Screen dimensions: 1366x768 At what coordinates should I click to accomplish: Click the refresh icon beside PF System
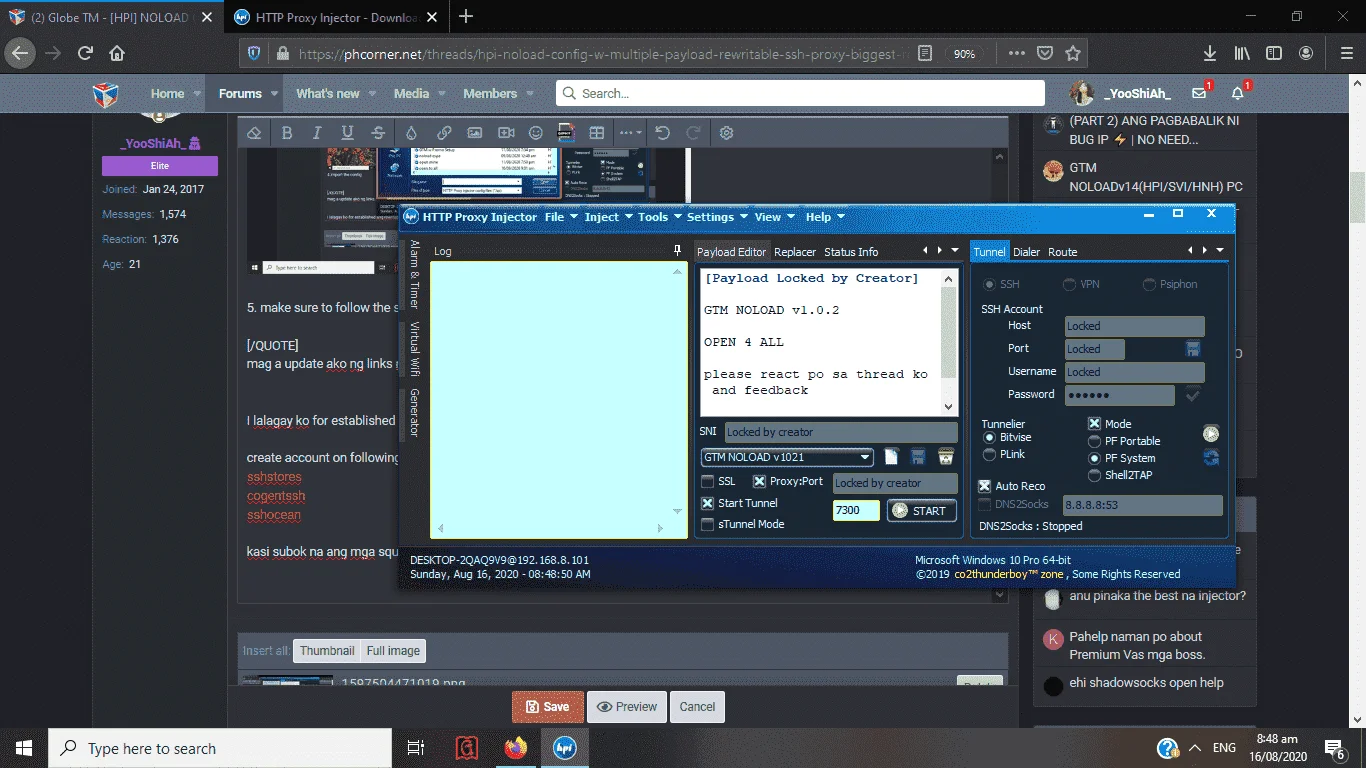coord(1211,458)
